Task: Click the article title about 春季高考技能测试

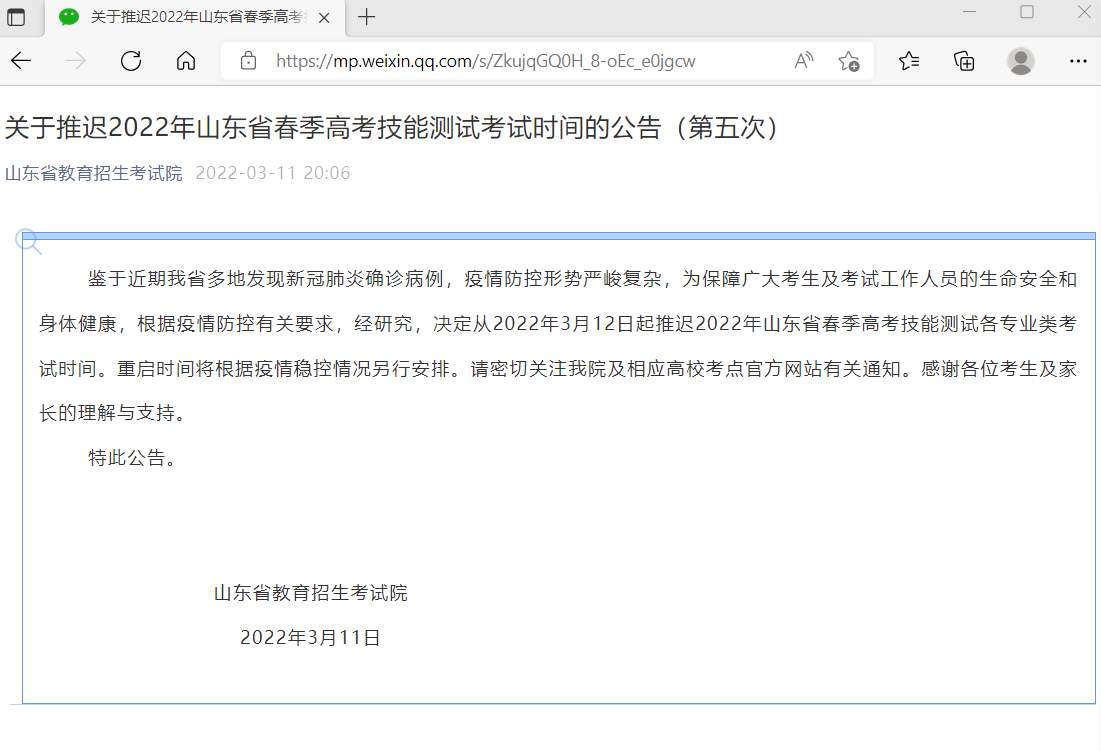Action: [x=392, y=128]
